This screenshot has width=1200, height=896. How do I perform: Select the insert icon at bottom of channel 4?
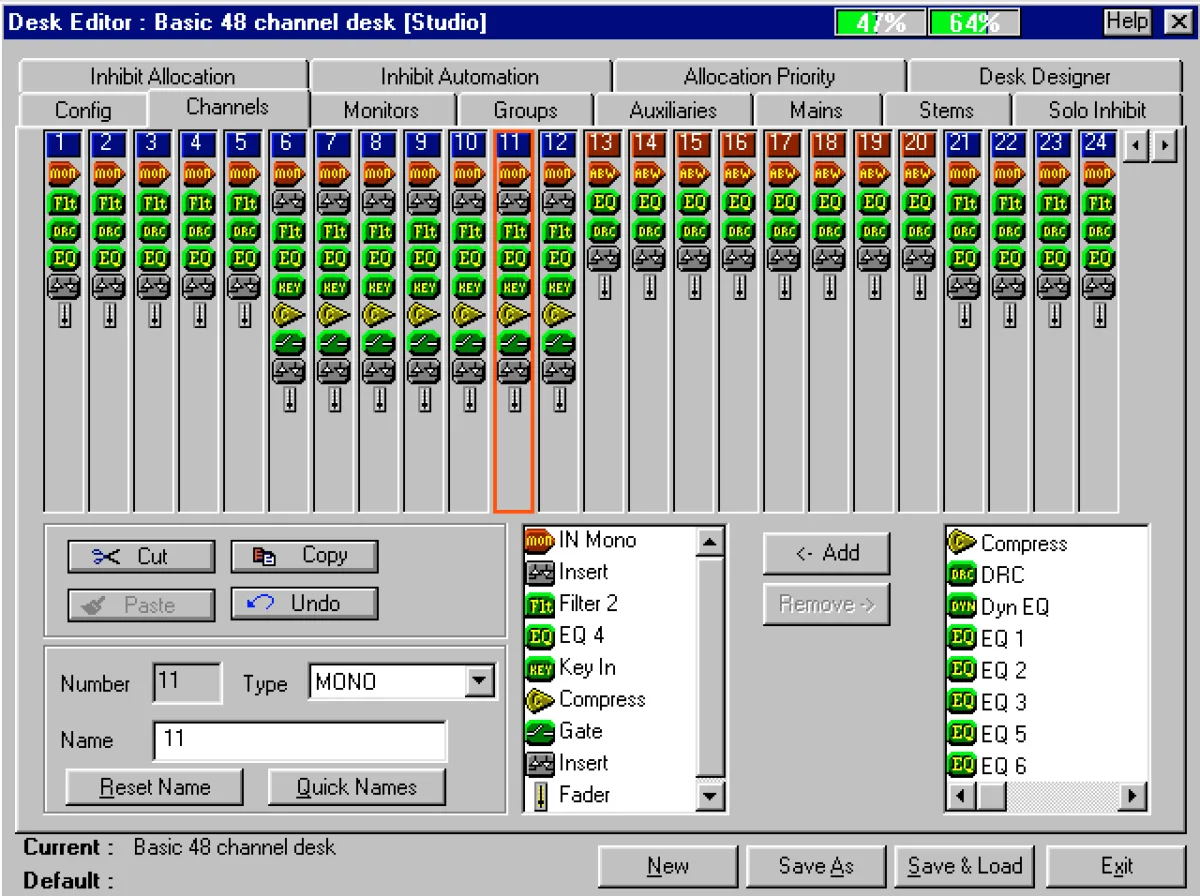(198, 287)
